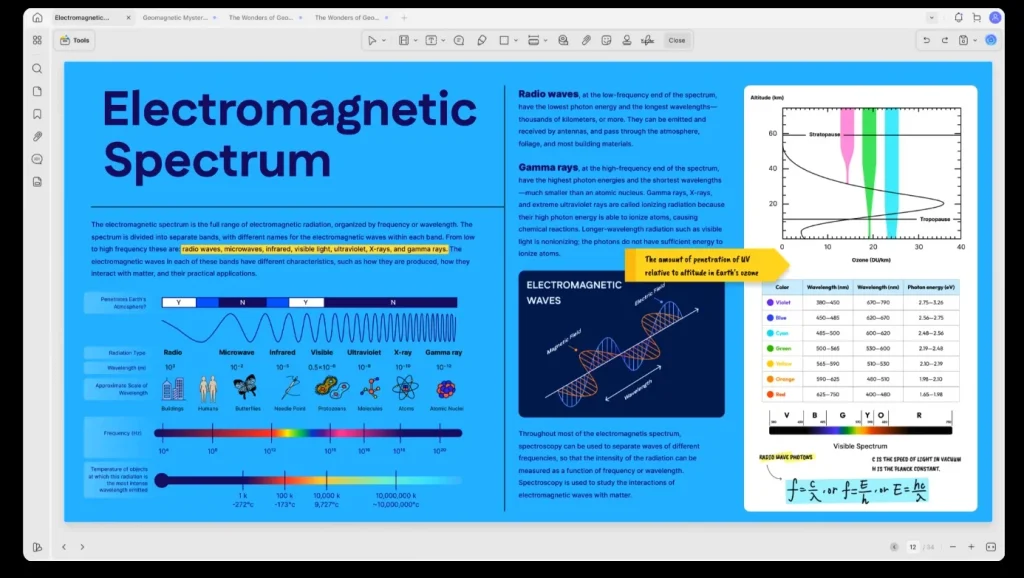Click the undo arrow

coord(926,40)
